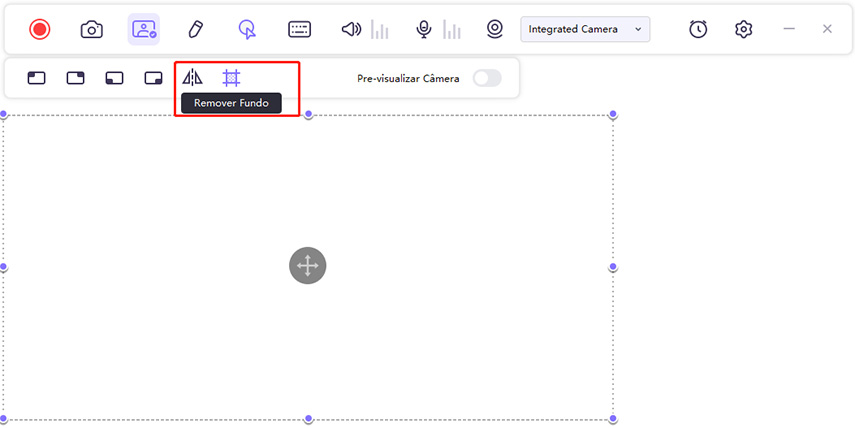This screenshot has height=428, width=855.
Task: Take a screenshot with the camera icon
Action: point(92,29)
